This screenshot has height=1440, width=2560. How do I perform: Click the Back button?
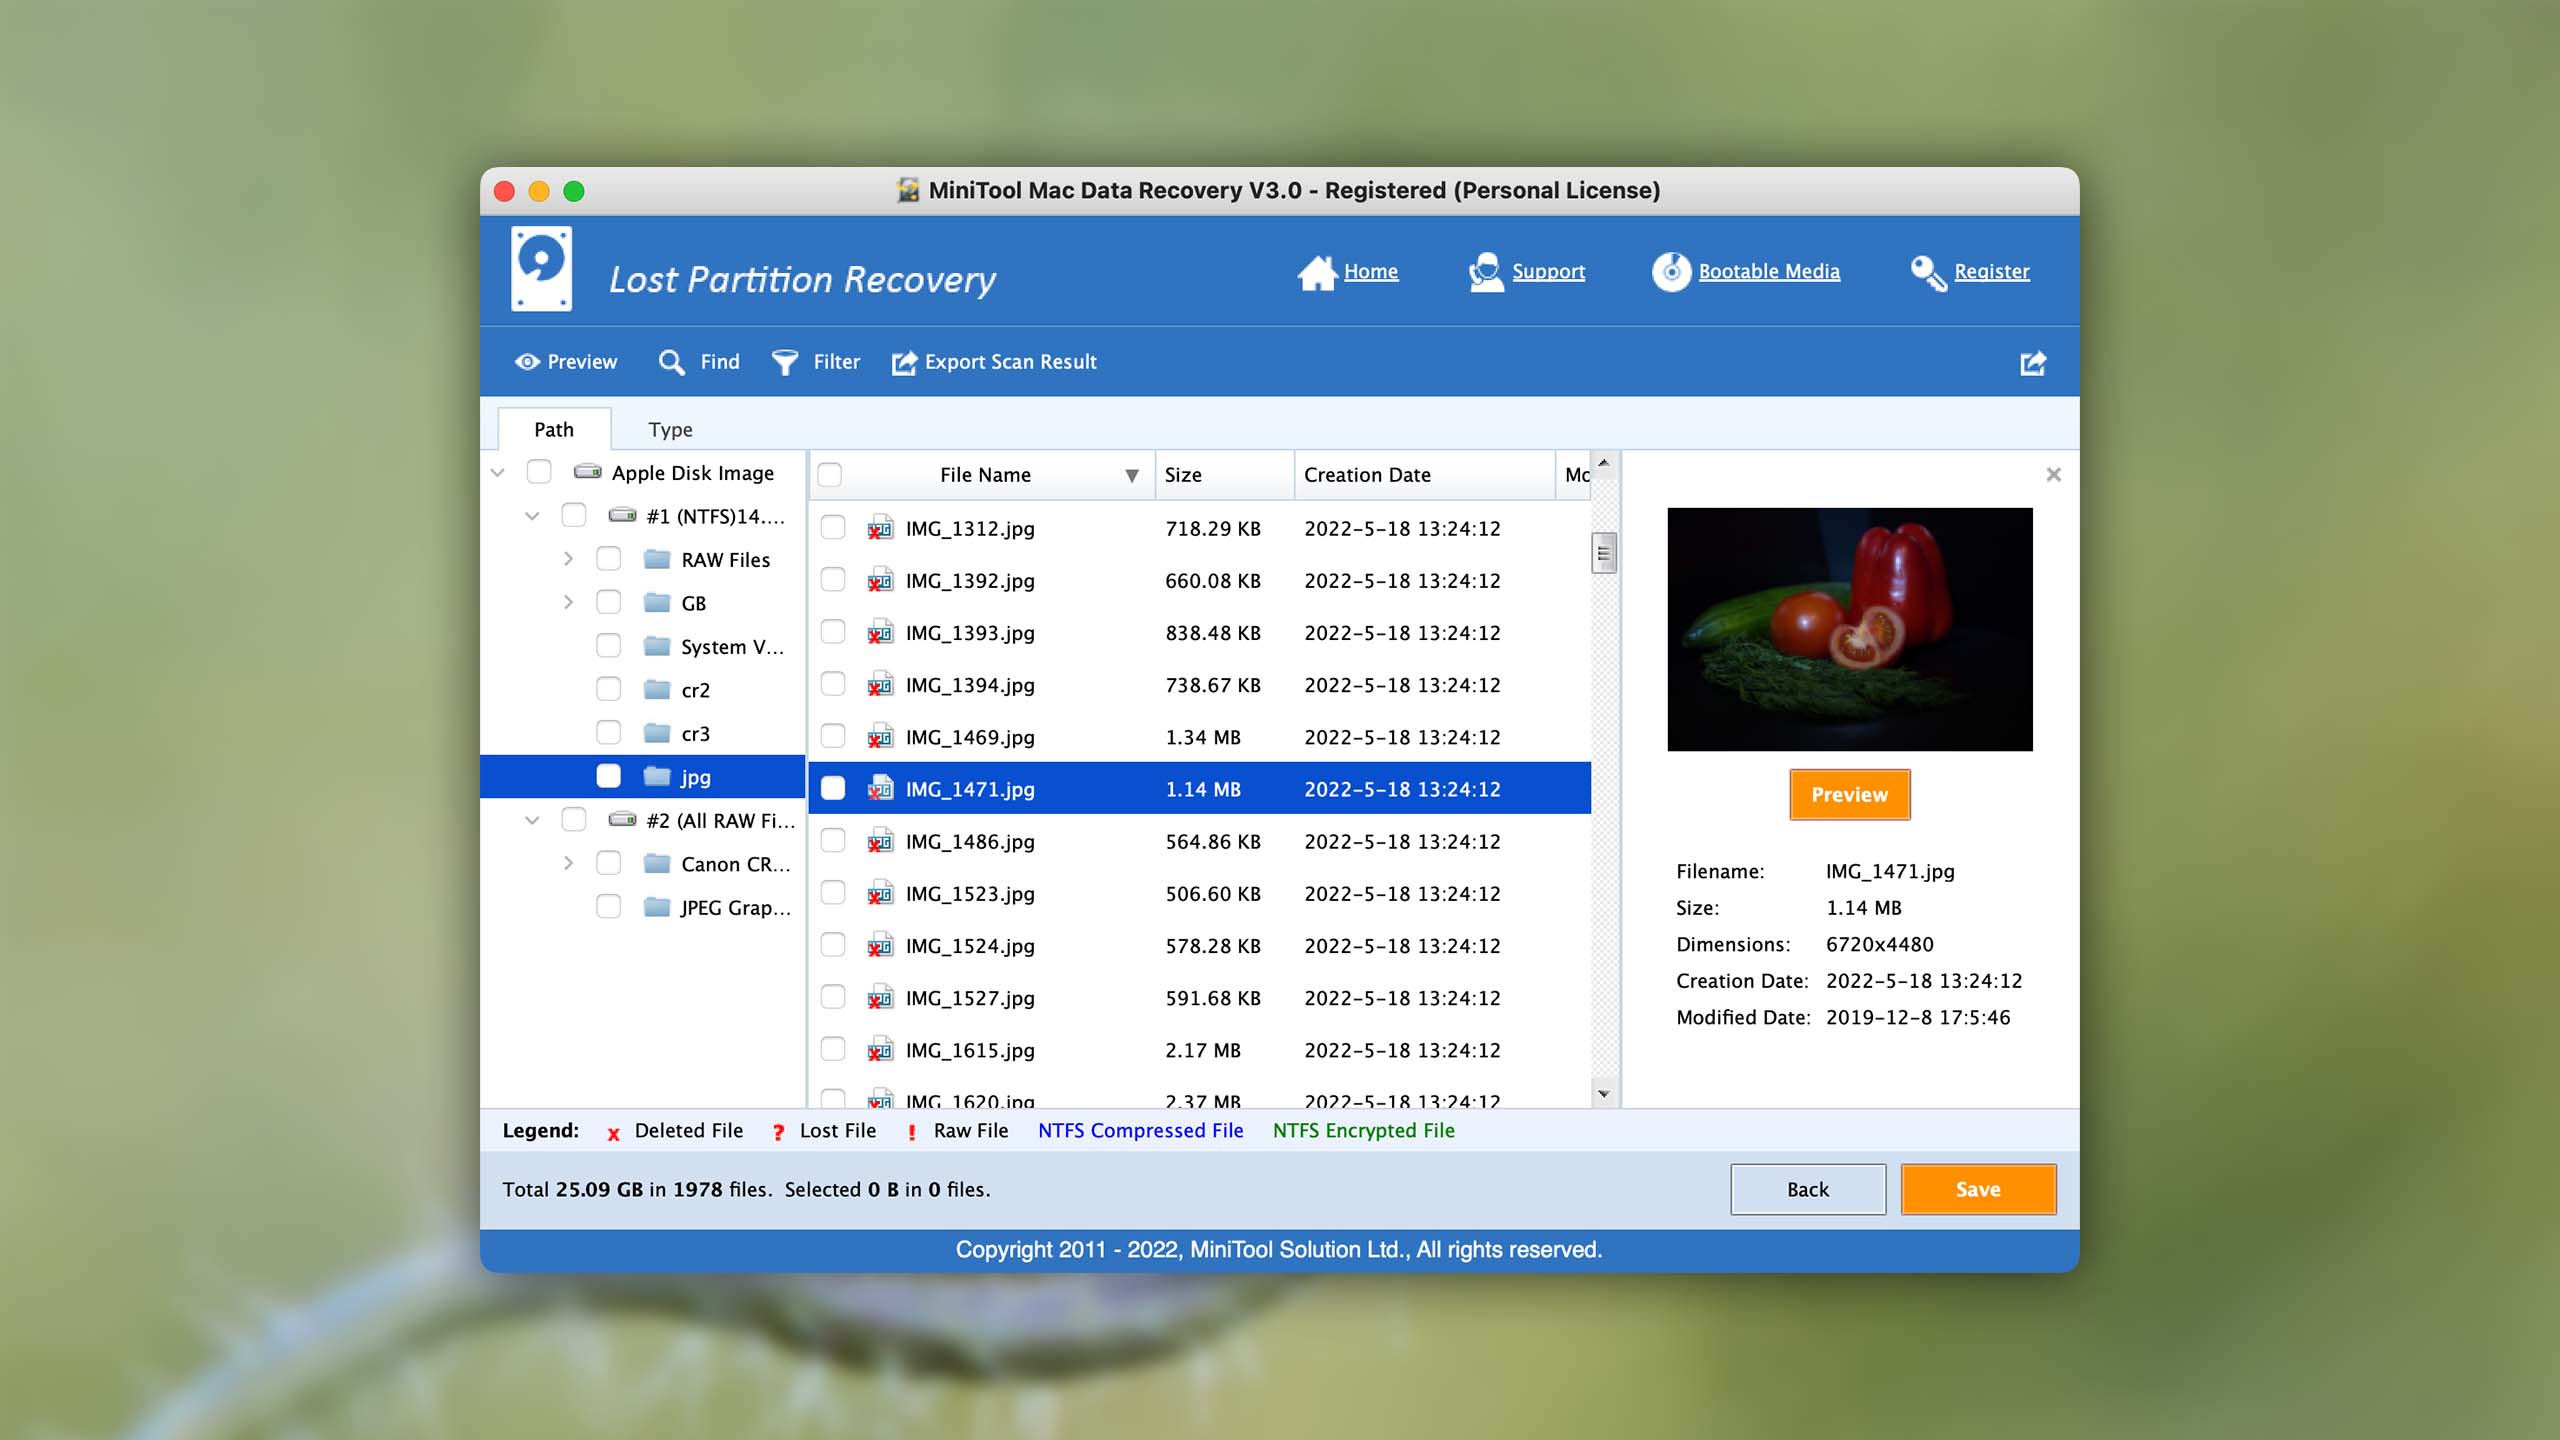tap(1808, 1189)
